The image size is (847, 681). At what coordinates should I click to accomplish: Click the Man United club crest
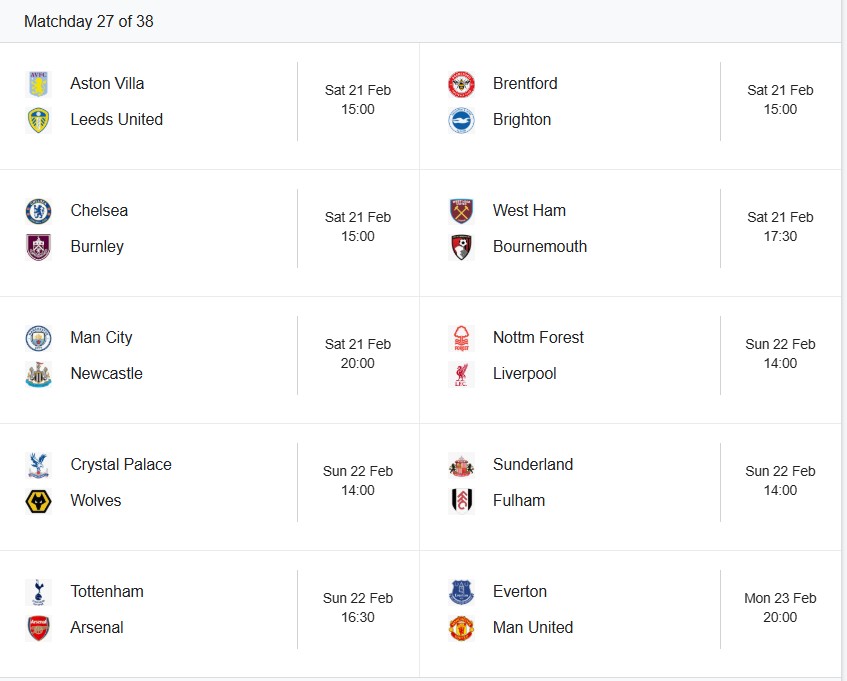click(x=461, y=628)
